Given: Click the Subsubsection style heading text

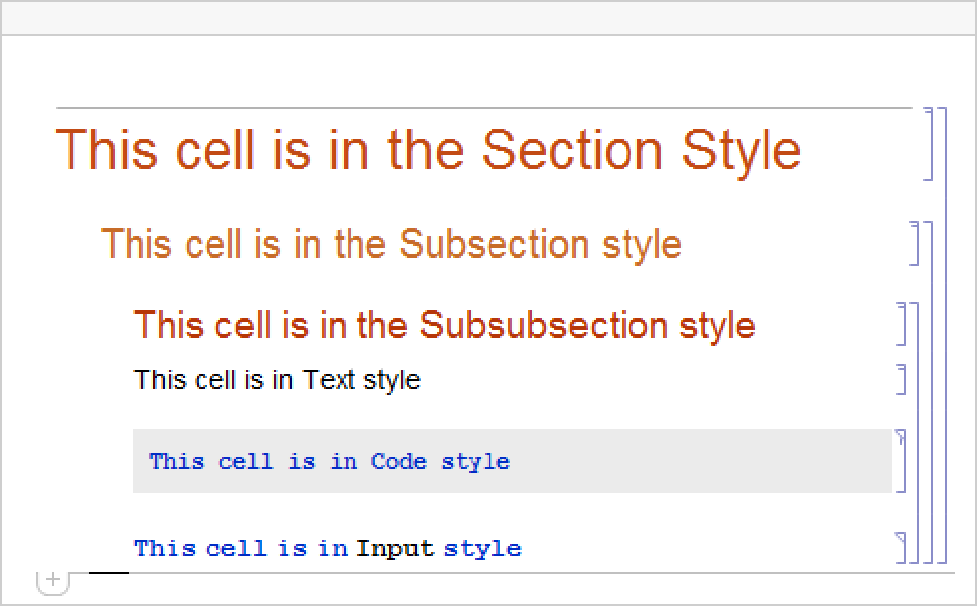Looking at the screenshot, I should [444, 325].
